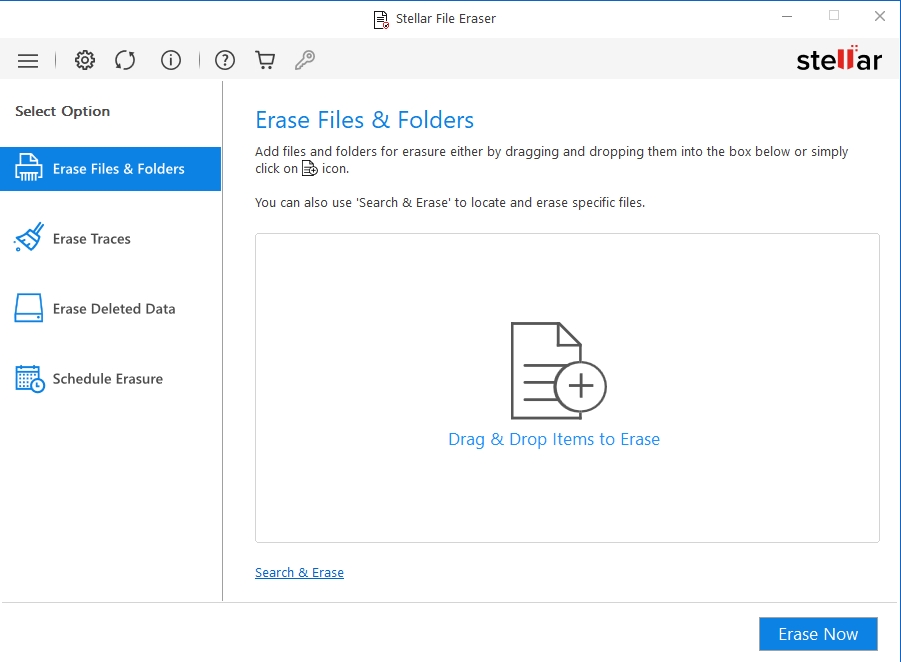Open Settings via the gear icon
Viewport: 901px width, 662px height.
85,61
